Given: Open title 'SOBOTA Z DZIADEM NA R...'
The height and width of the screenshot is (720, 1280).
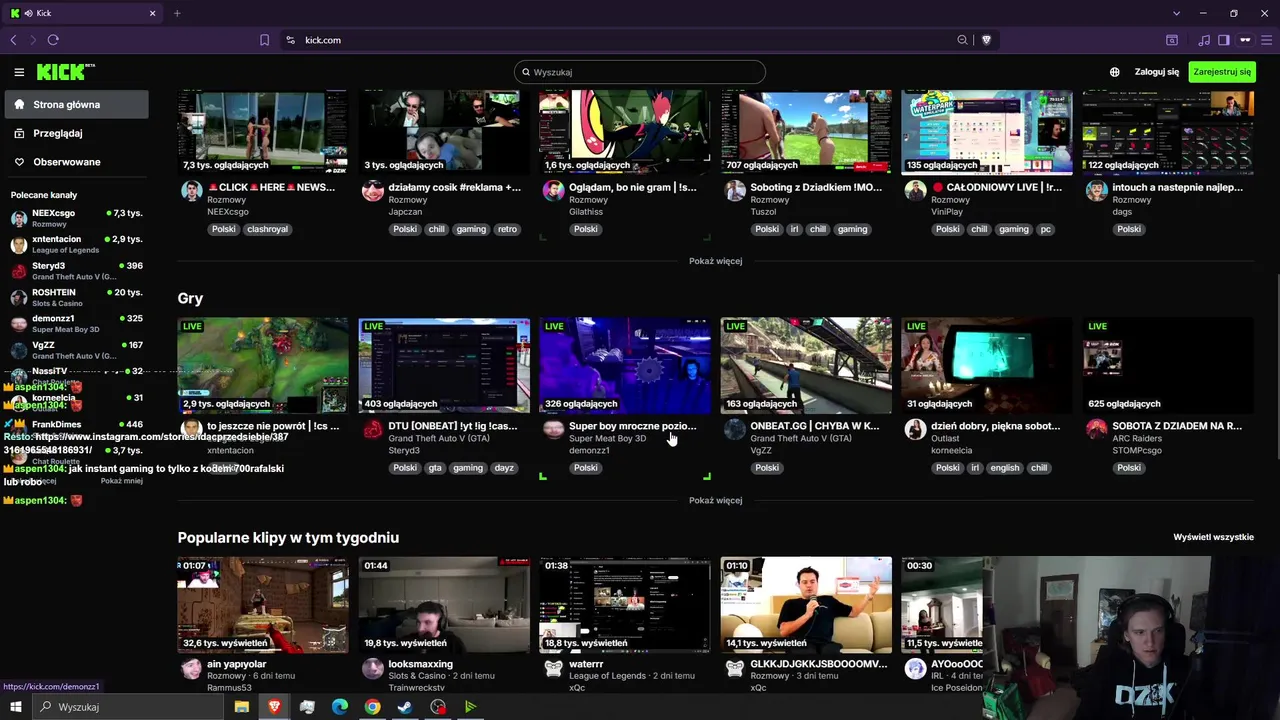Looking at the screenshot, I should coord(1177,426).
